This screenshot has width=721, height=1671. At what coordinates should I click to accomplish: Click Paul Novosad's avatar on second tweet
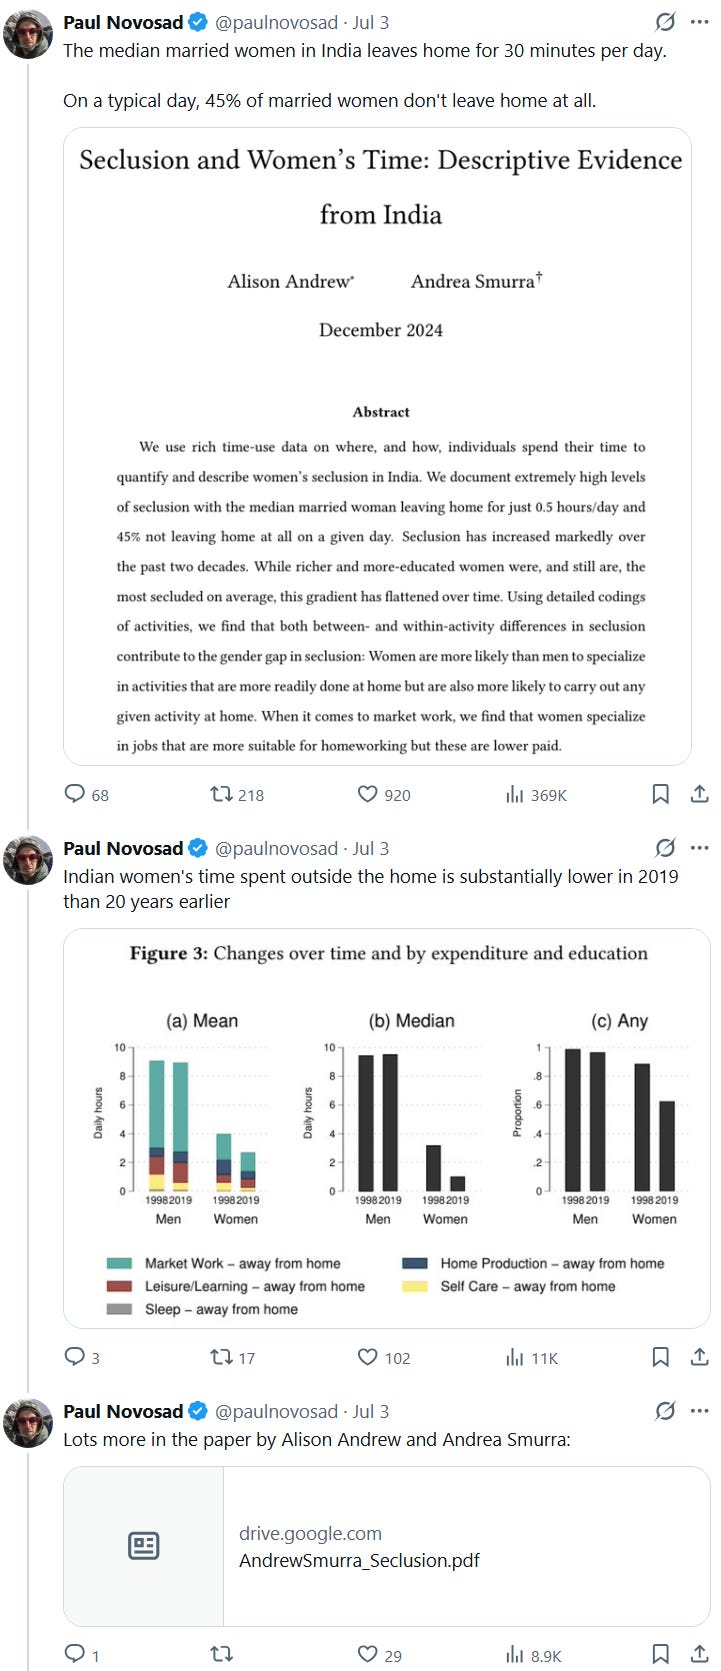coord(28,860)
